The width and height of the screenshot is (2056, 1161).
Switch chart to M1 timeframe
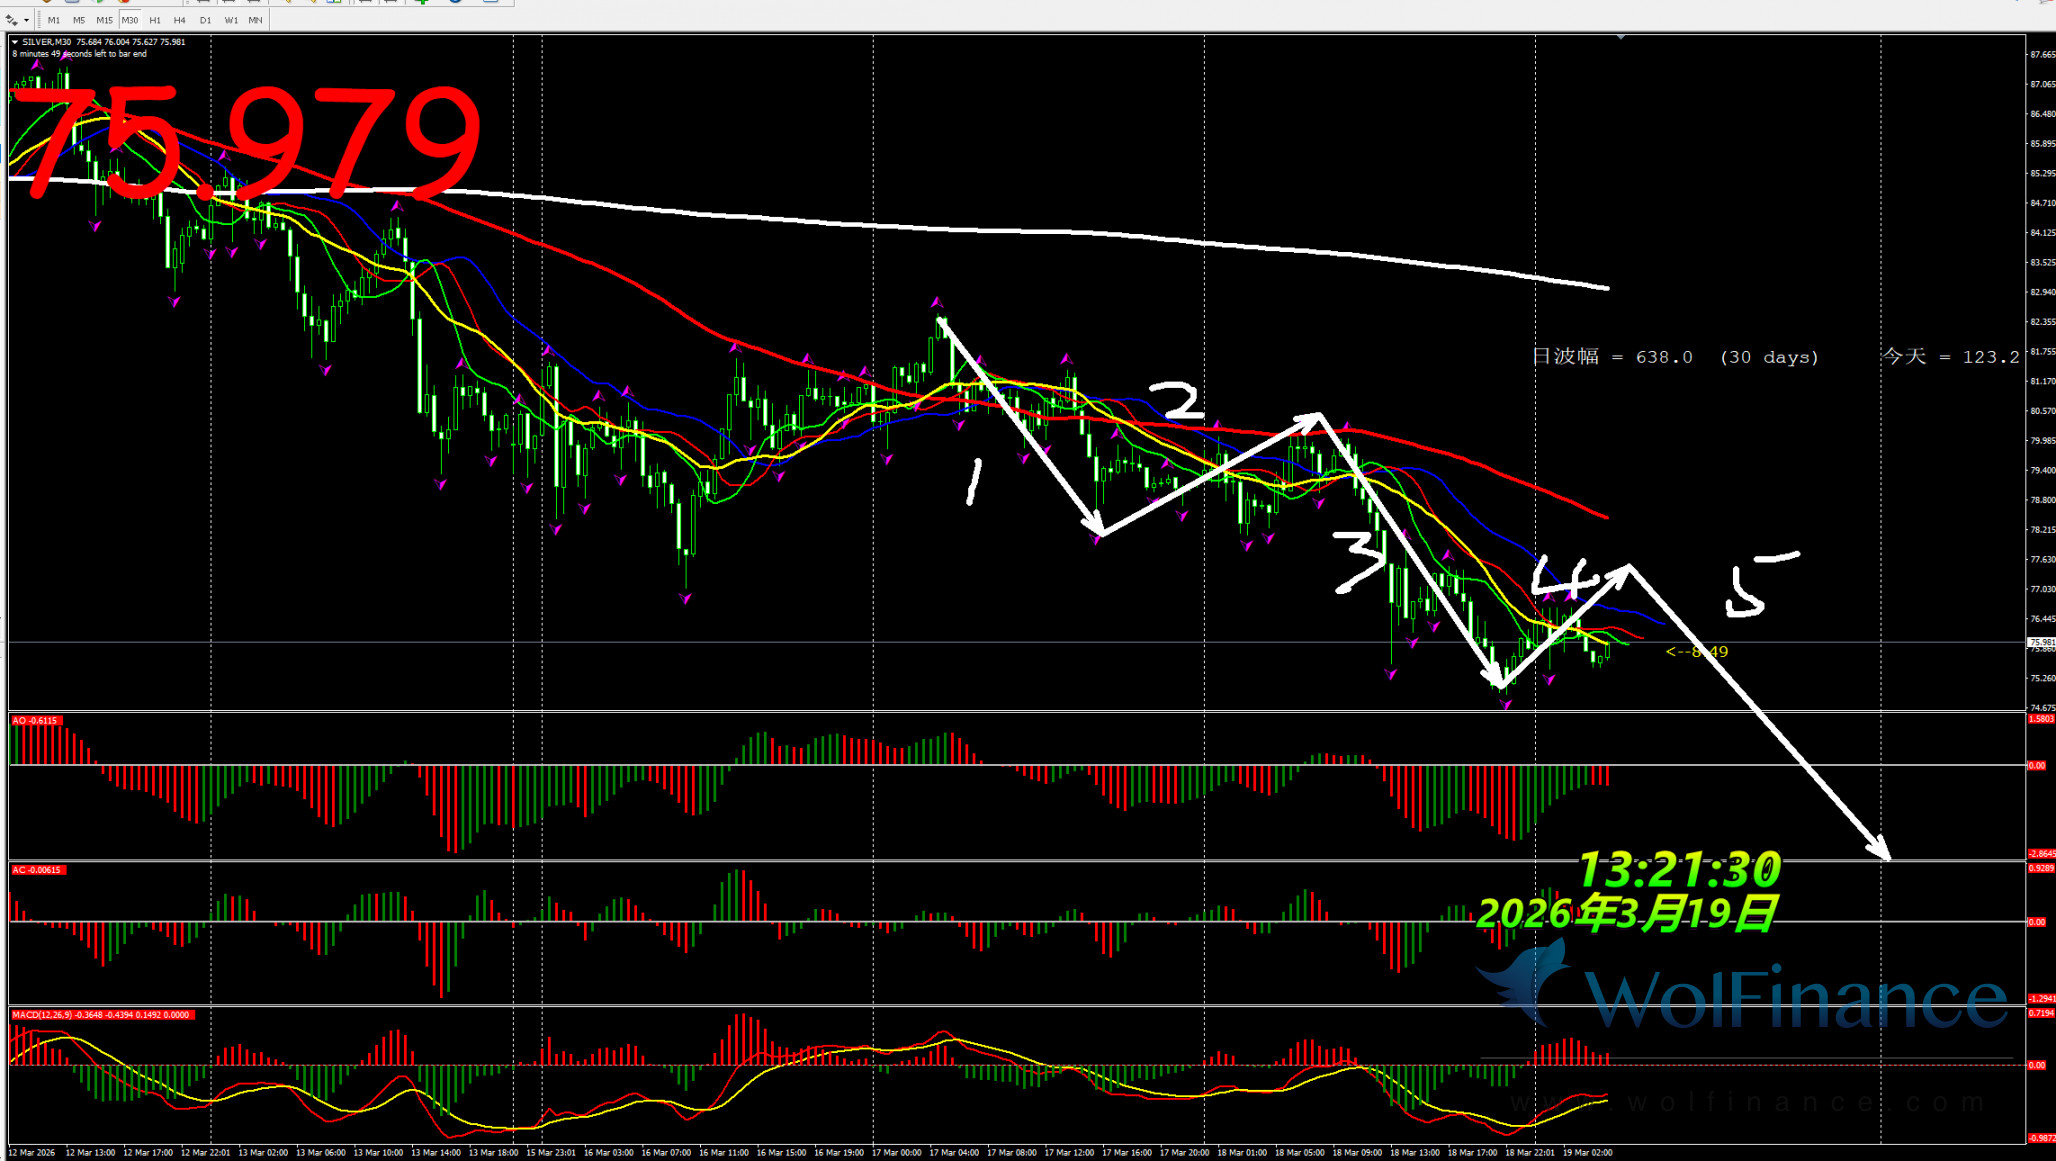click(x=54, y=20)
